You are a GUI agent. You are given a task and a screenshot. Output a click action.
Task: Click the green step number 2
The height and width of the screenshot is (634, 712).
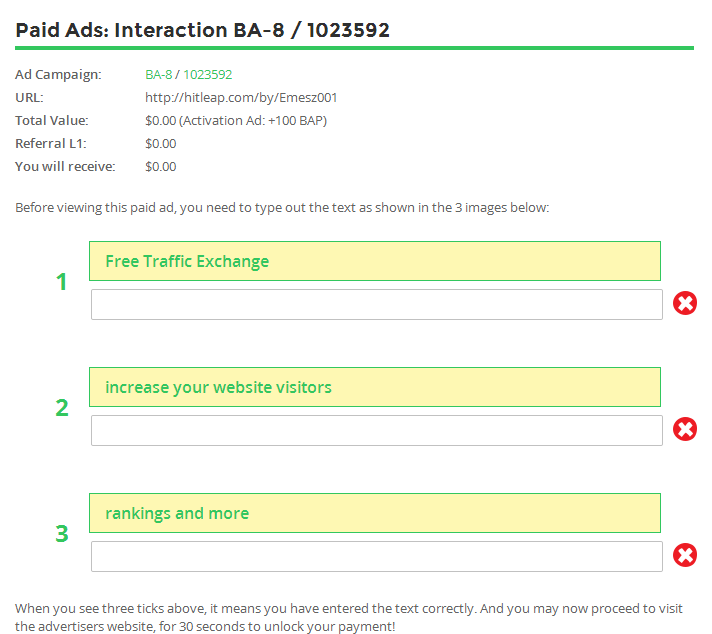62,408
